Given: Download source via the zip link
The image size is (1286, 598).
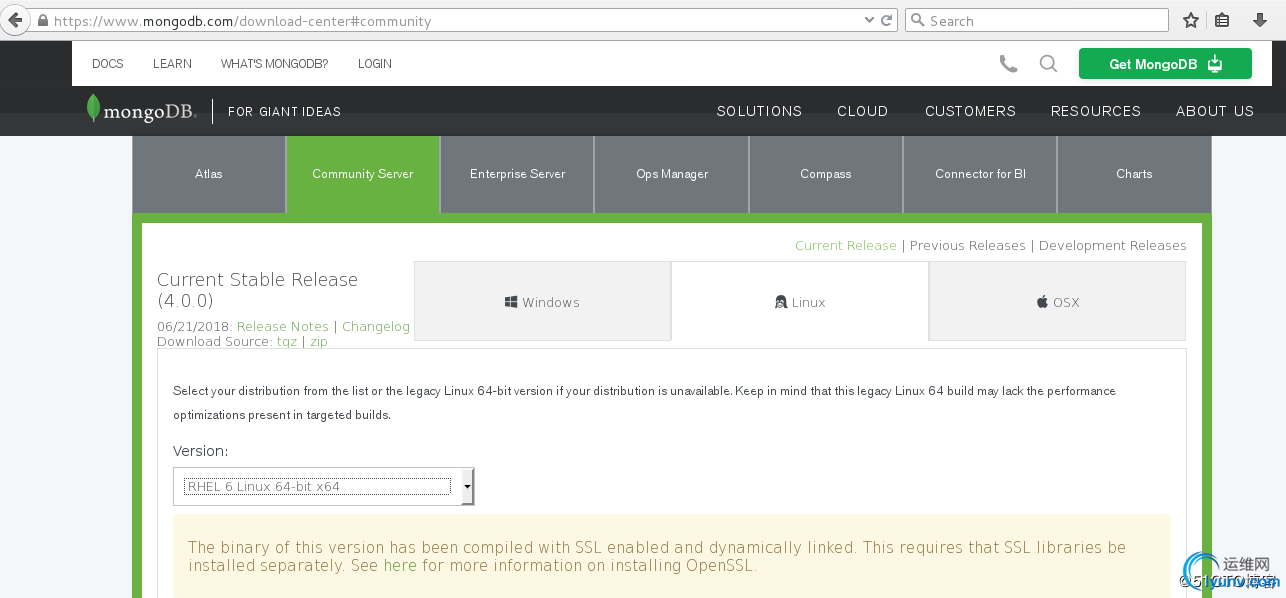Looking at the screenshot, I should pos(319,342).
